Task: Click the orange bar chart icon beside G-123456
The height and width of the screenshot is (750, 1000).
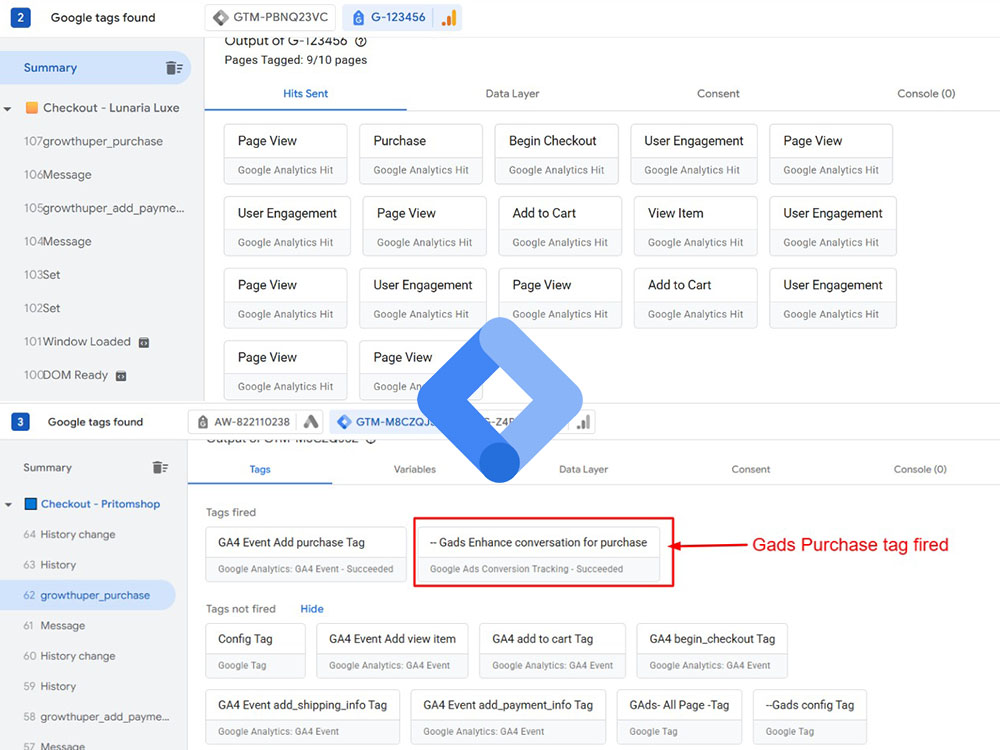Action: [449, 18]
